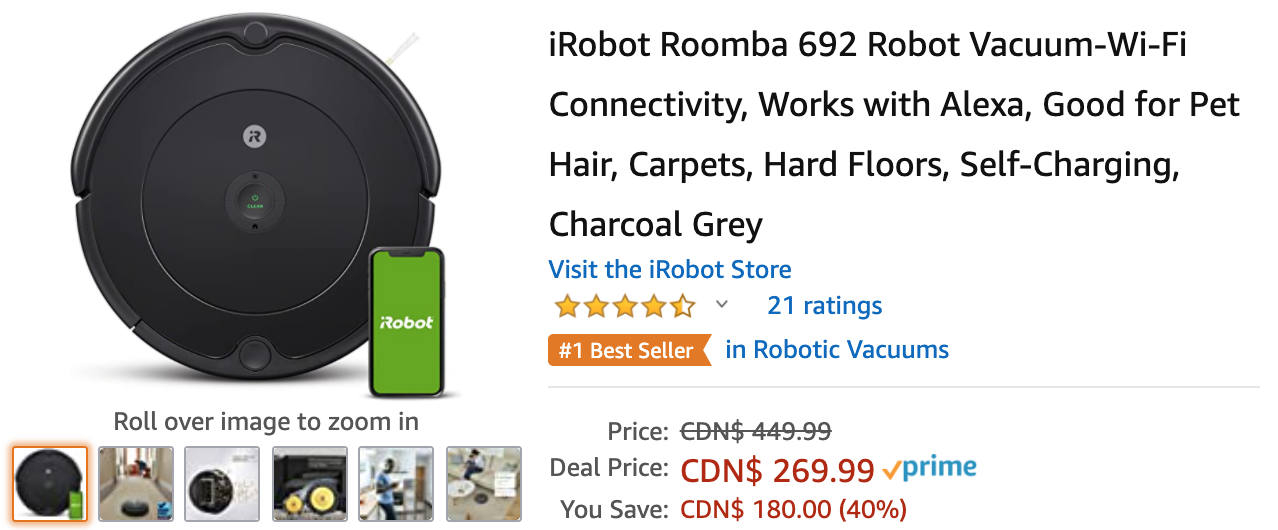Screen dimensions: 1278x530
Task: Select the Roomba underside view thumbnail
Action: [222, 484]
